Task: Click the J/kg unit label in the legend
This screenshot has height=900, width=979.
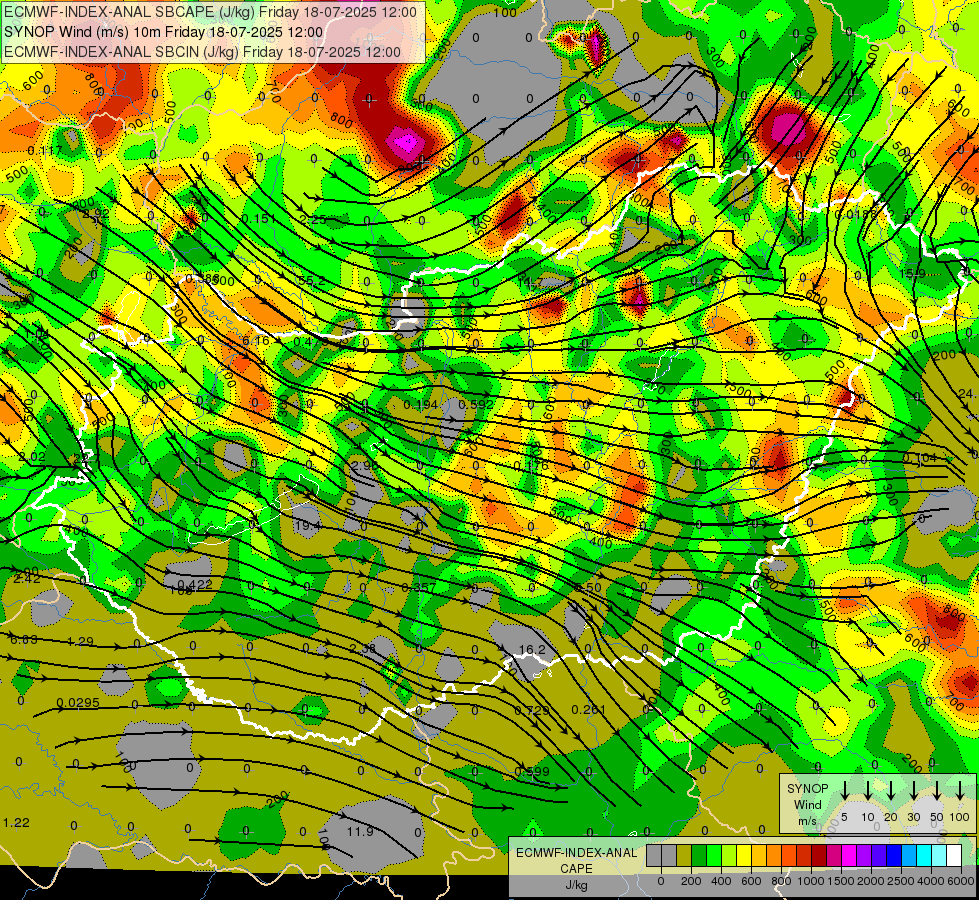Action: pyautogui.click(x=576, y=885)
